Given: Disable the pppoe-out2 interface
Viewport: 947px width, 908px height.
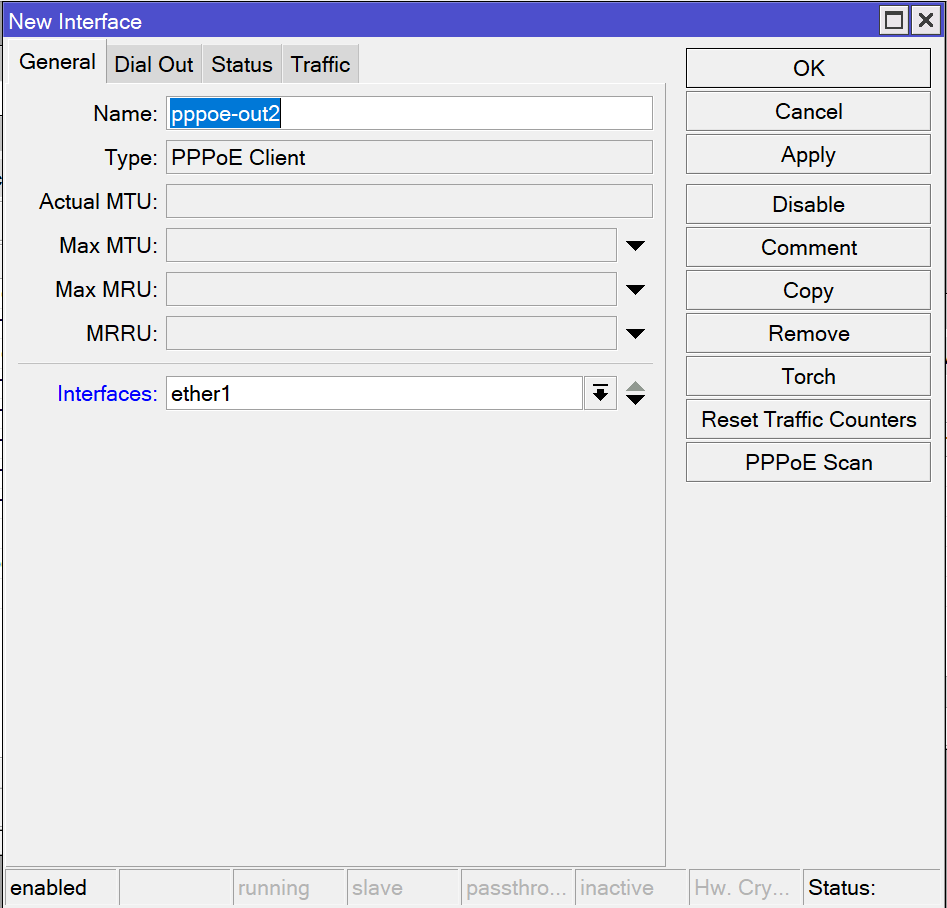Looking at the screenshot, I should point(808,205).
